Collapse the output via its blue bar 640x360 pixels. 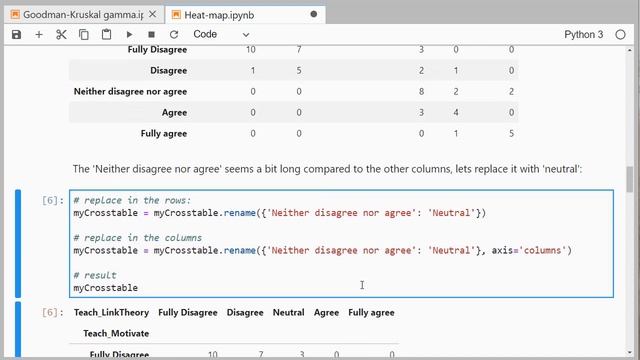[x=18, y=330]
